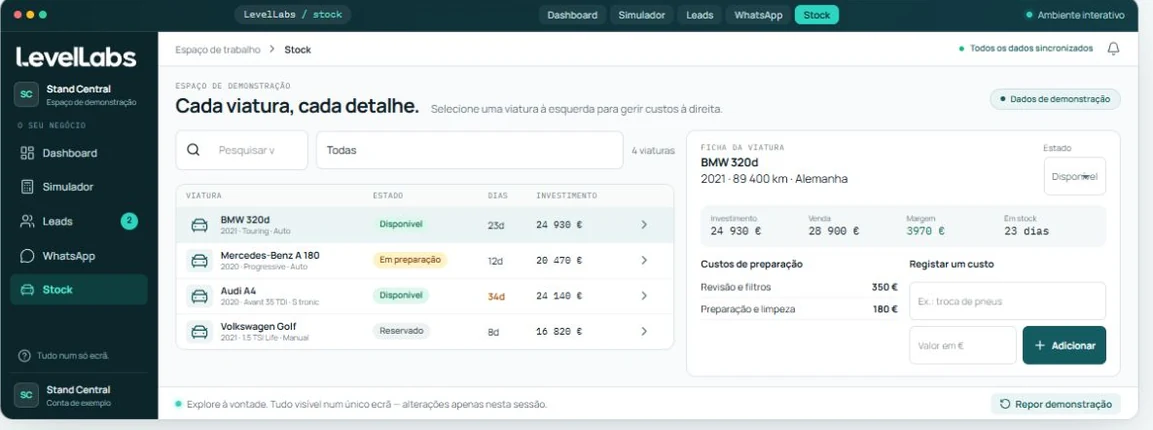1153x430 pixels.
Task: Click the SC avatar beside Conta de exemplo
Action: pos(26,395)
